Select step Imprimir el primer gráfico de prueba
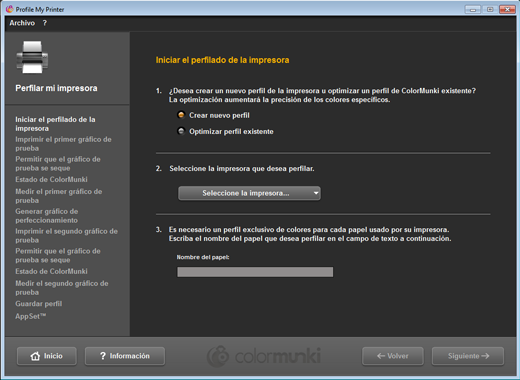 point(63,144)
